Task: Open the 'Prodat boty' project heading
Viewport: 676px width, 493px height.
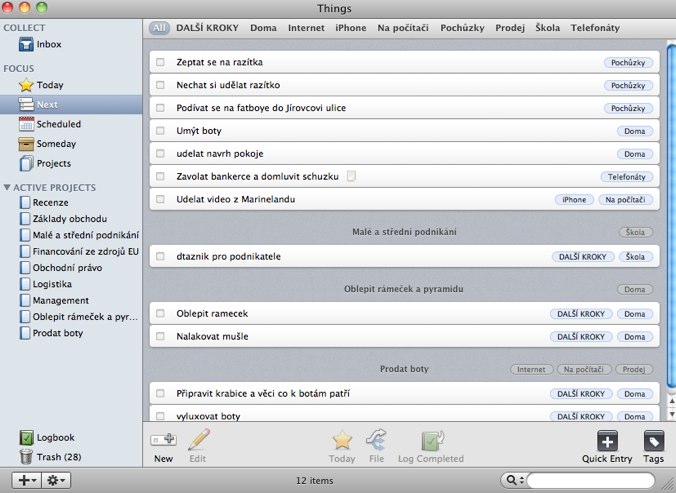Action: coord(404,369)
